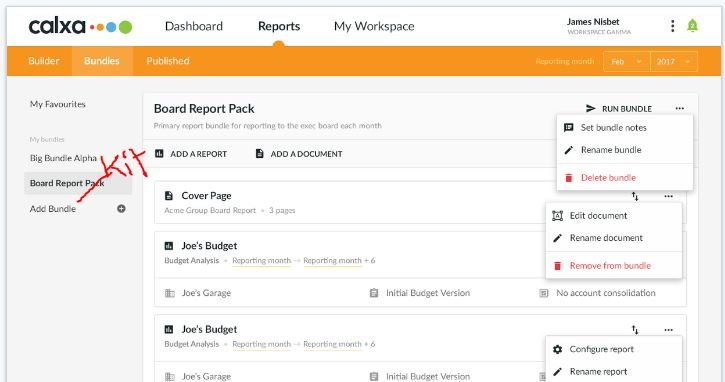Screen dimensions: 725x382
Task: Open the reporting year 2017 dropdown
Action: pos(674,62)
